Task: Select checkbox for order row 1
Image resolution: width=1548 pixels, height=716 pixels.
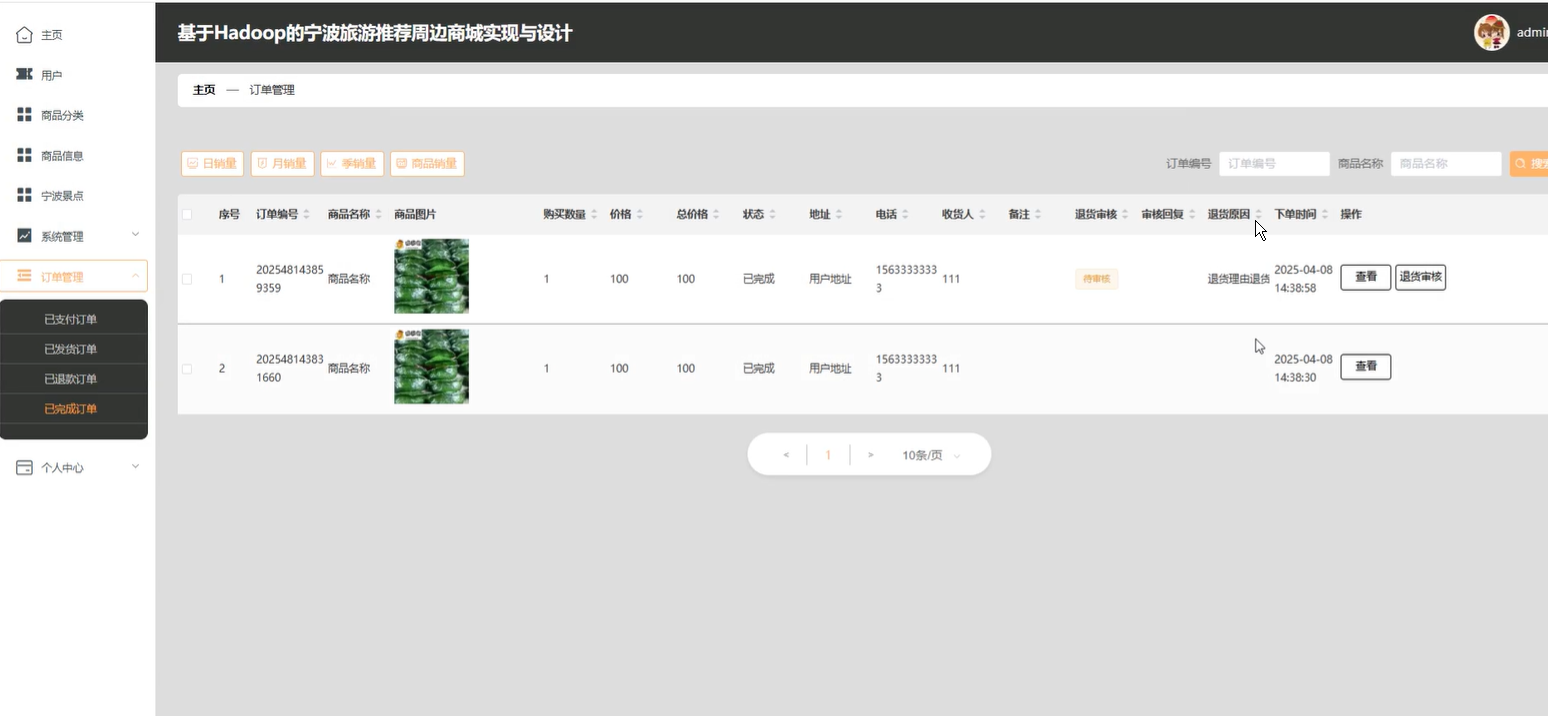Action: click(187, 279)
